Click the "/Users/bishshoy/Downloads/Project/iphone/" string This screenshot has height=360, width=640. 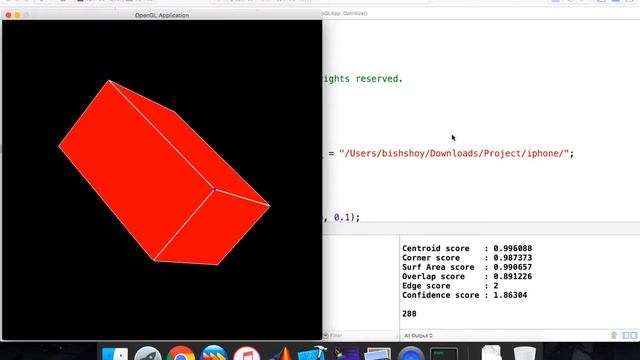tap(454, 153)
